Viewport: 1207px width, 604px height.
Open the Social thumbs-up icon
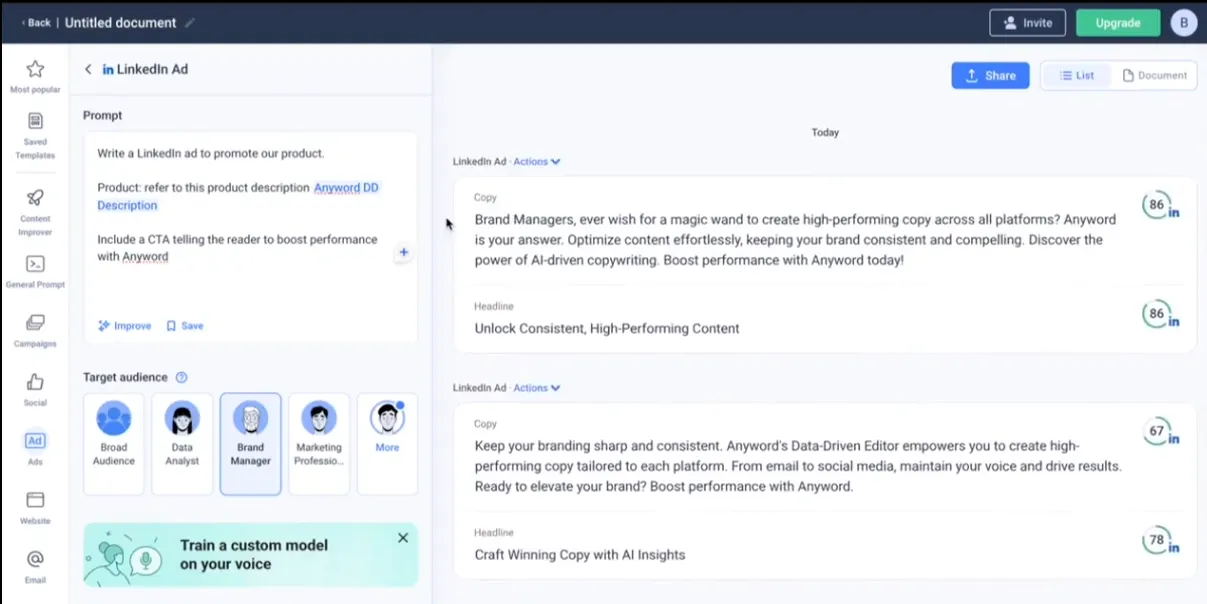(x=35, y=381)
